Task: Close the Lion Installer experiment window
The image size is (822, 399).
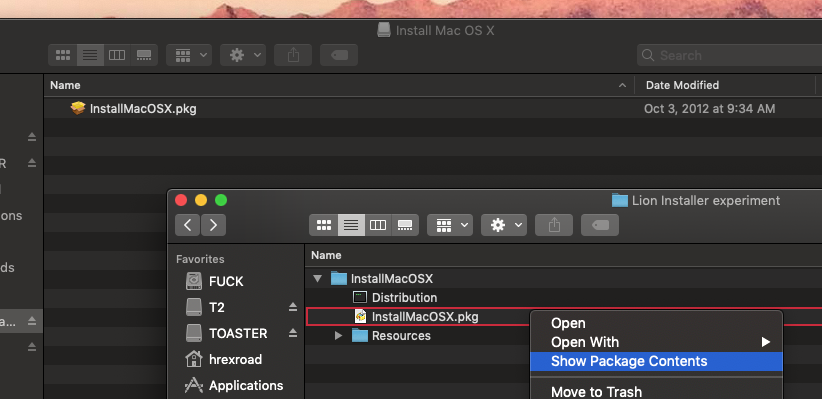Action: coord(181,200)
